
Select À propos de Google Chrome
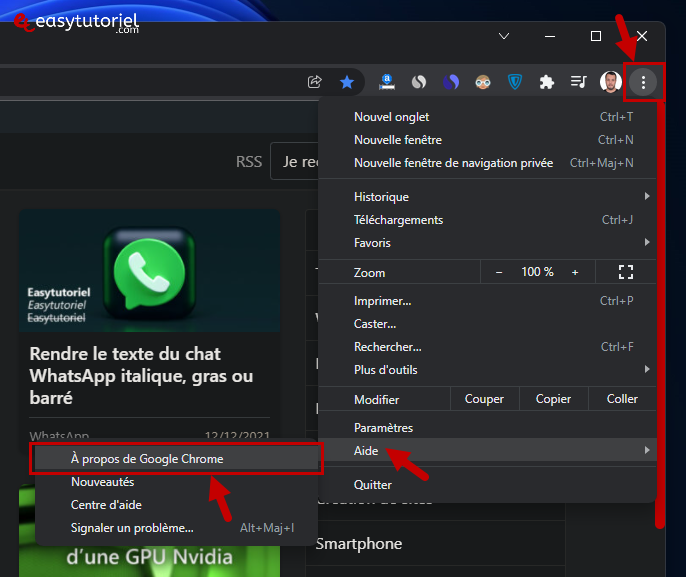pos(176,458)
